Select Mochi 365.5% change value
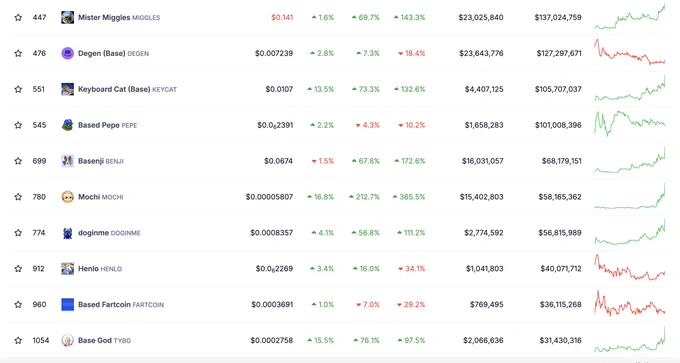 409,197
